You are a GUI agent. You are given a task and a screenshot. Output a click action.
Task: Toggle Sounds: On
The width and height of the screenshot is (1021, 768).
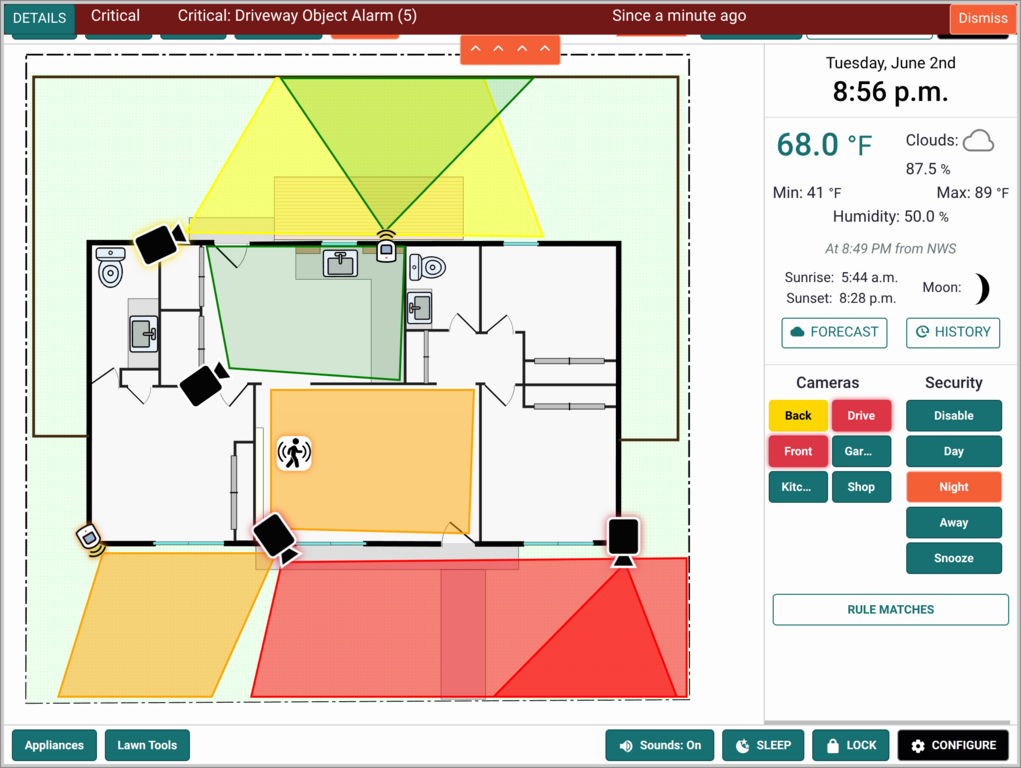(660, 745)
